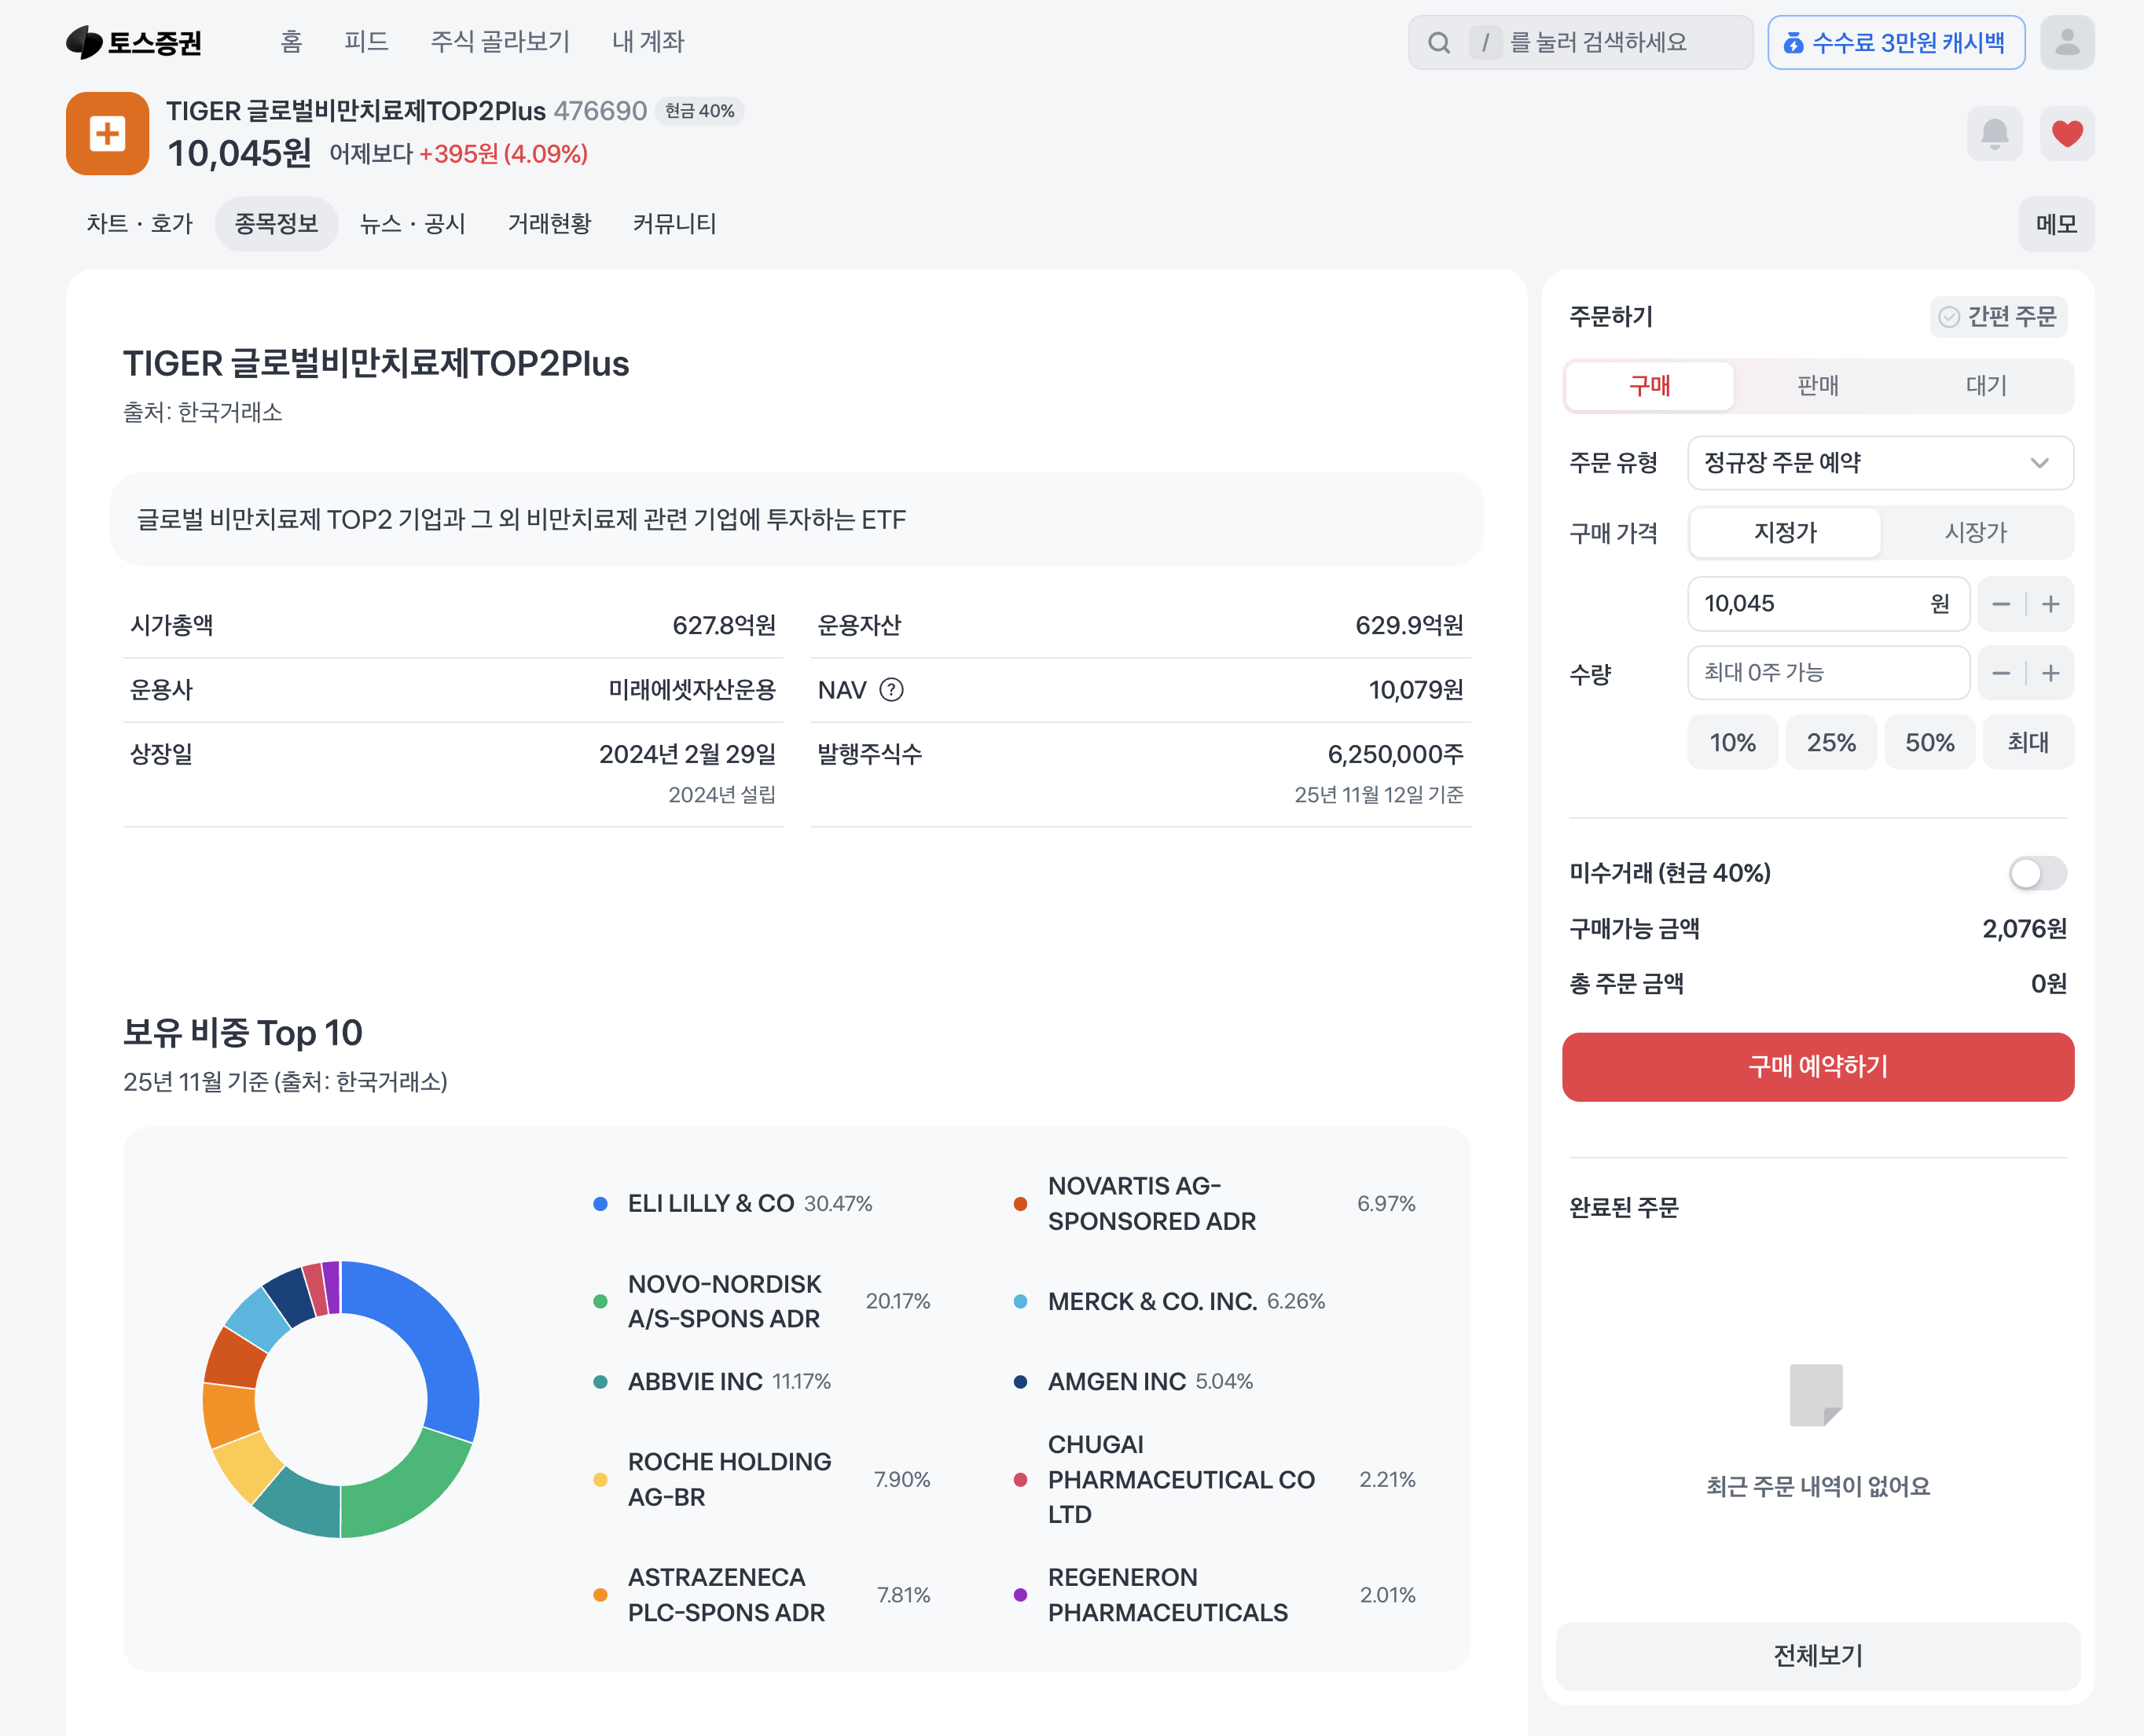Select the 시장가 price option

coord(1975,533)
